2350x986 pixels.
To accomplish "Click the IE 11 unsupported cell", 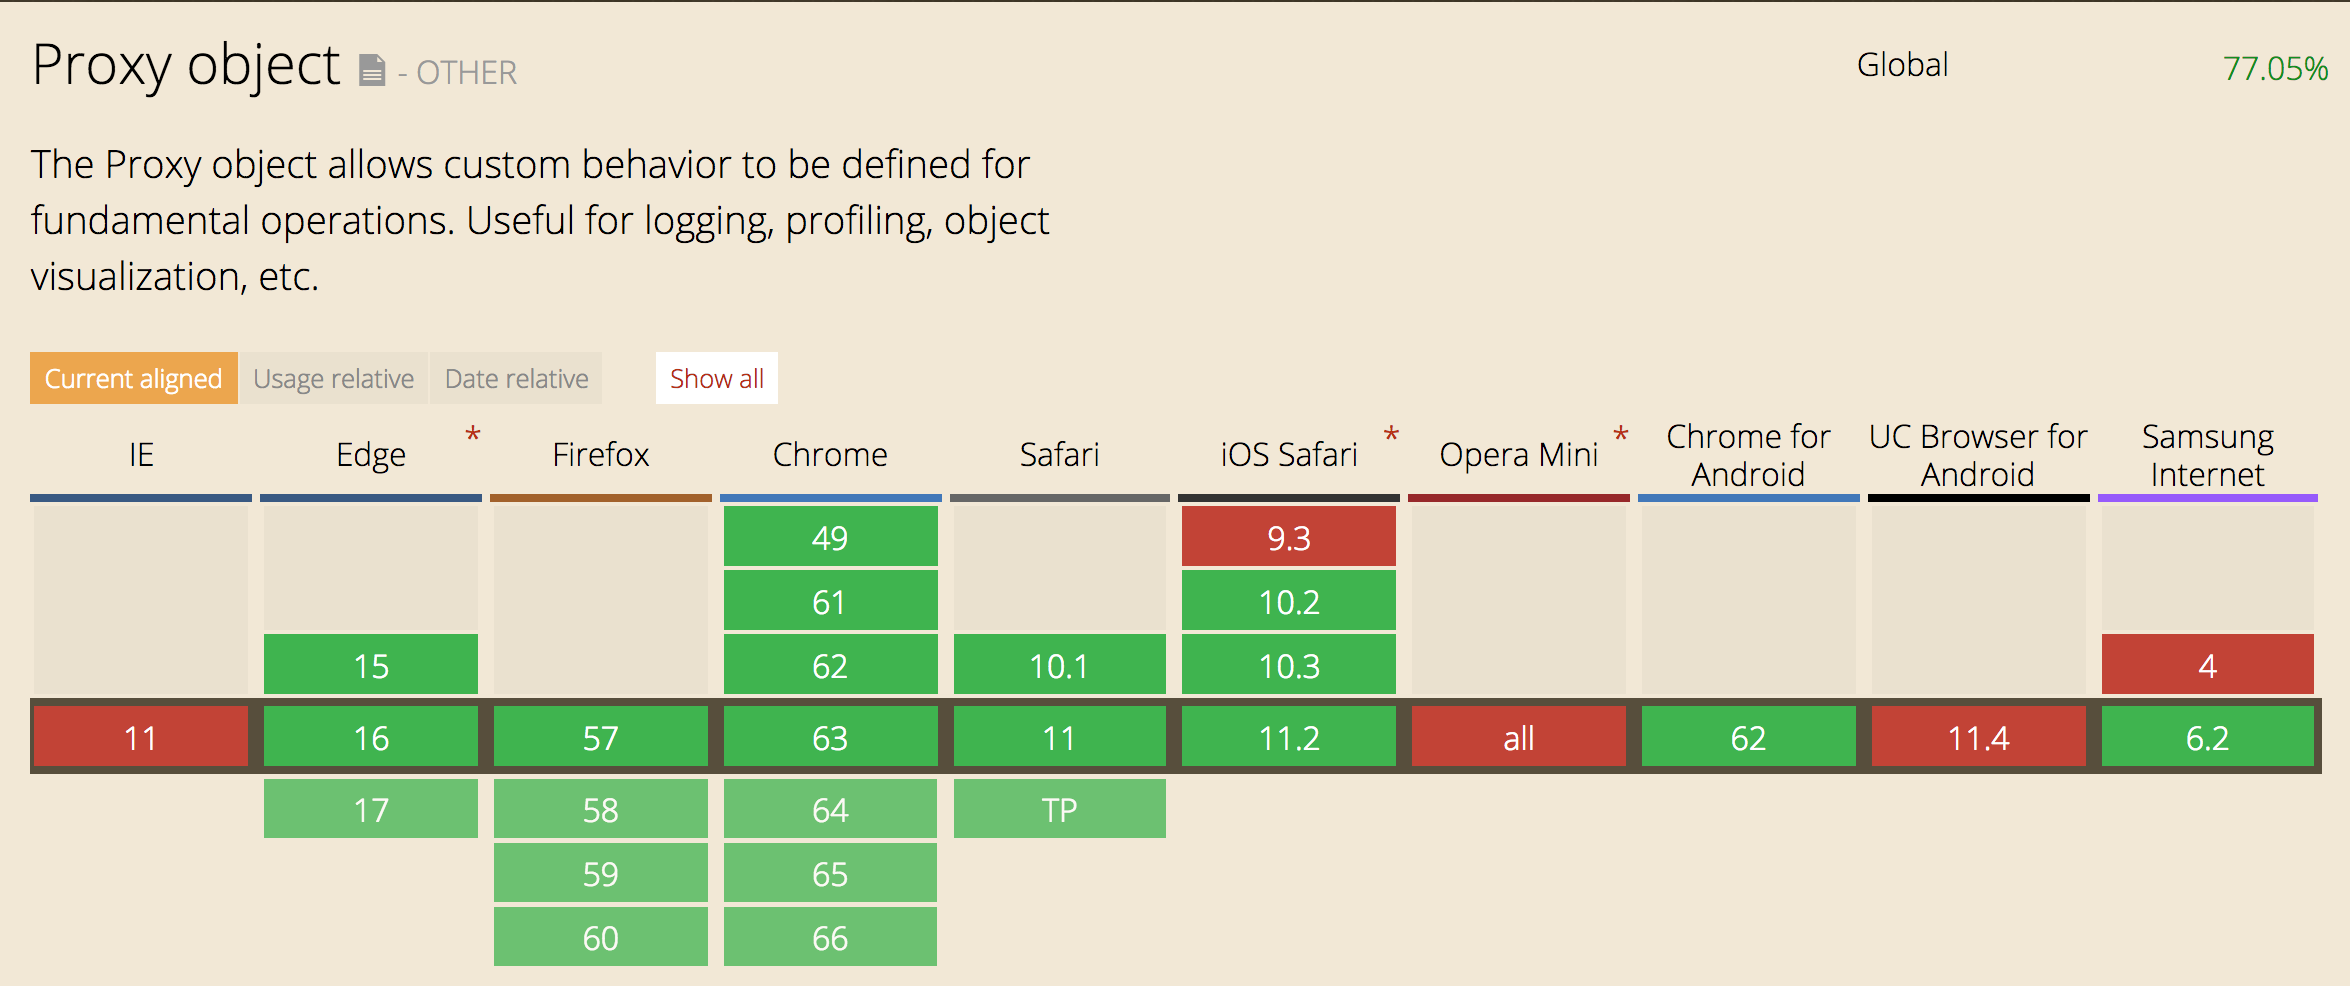I will coord(141,737).
